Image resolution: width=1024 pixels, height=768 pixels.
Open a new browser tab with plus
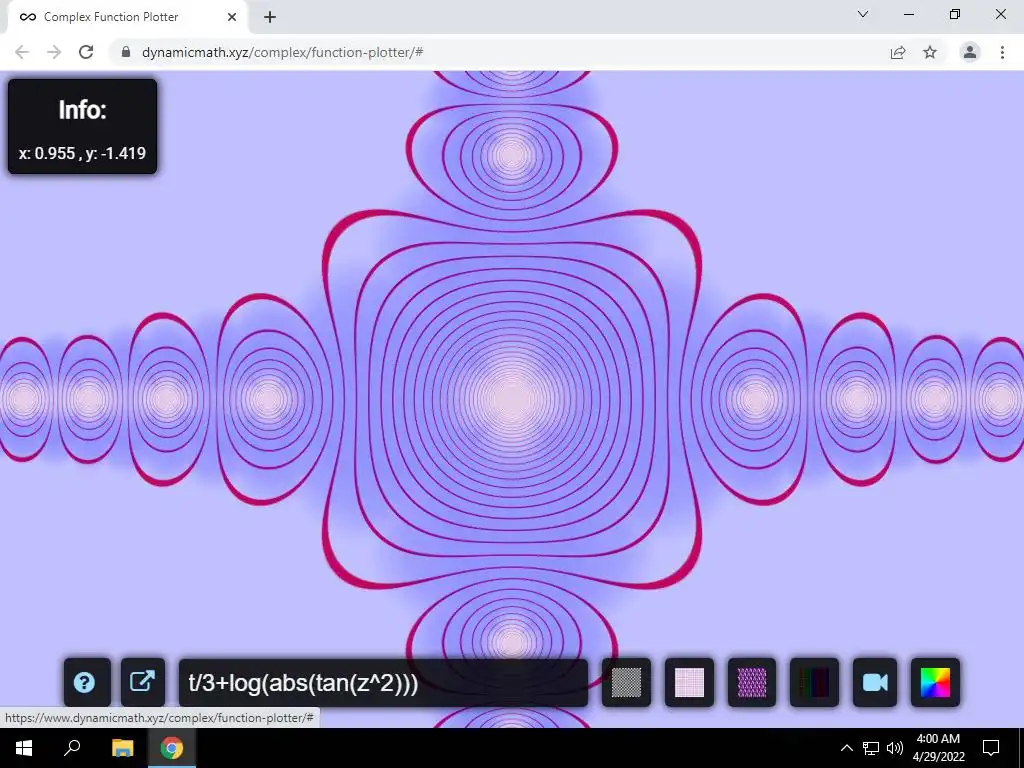pyautogui.click(x=270, y=17)
